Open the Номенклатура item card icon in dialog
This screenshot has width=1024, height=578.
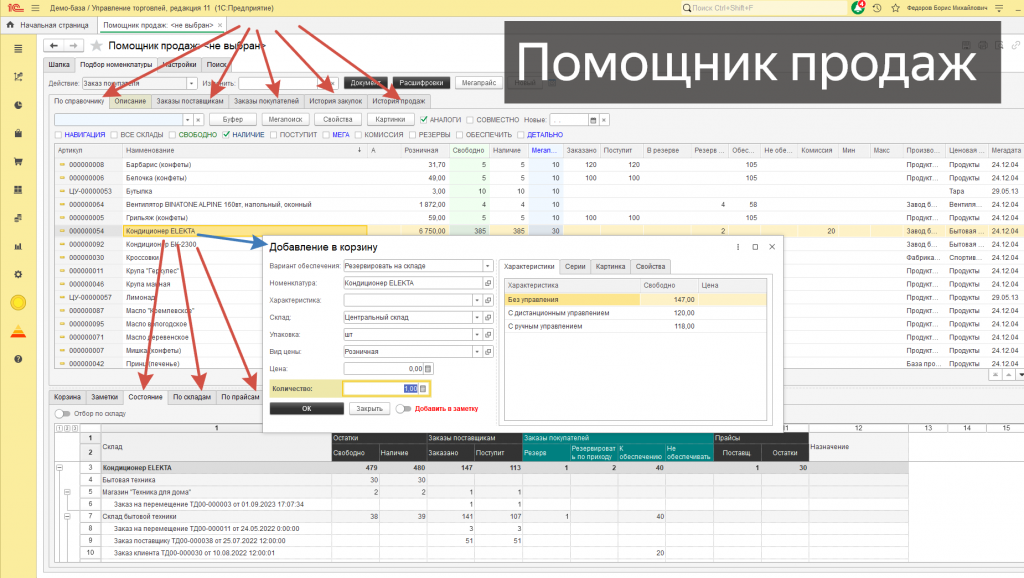click(488, 283)
